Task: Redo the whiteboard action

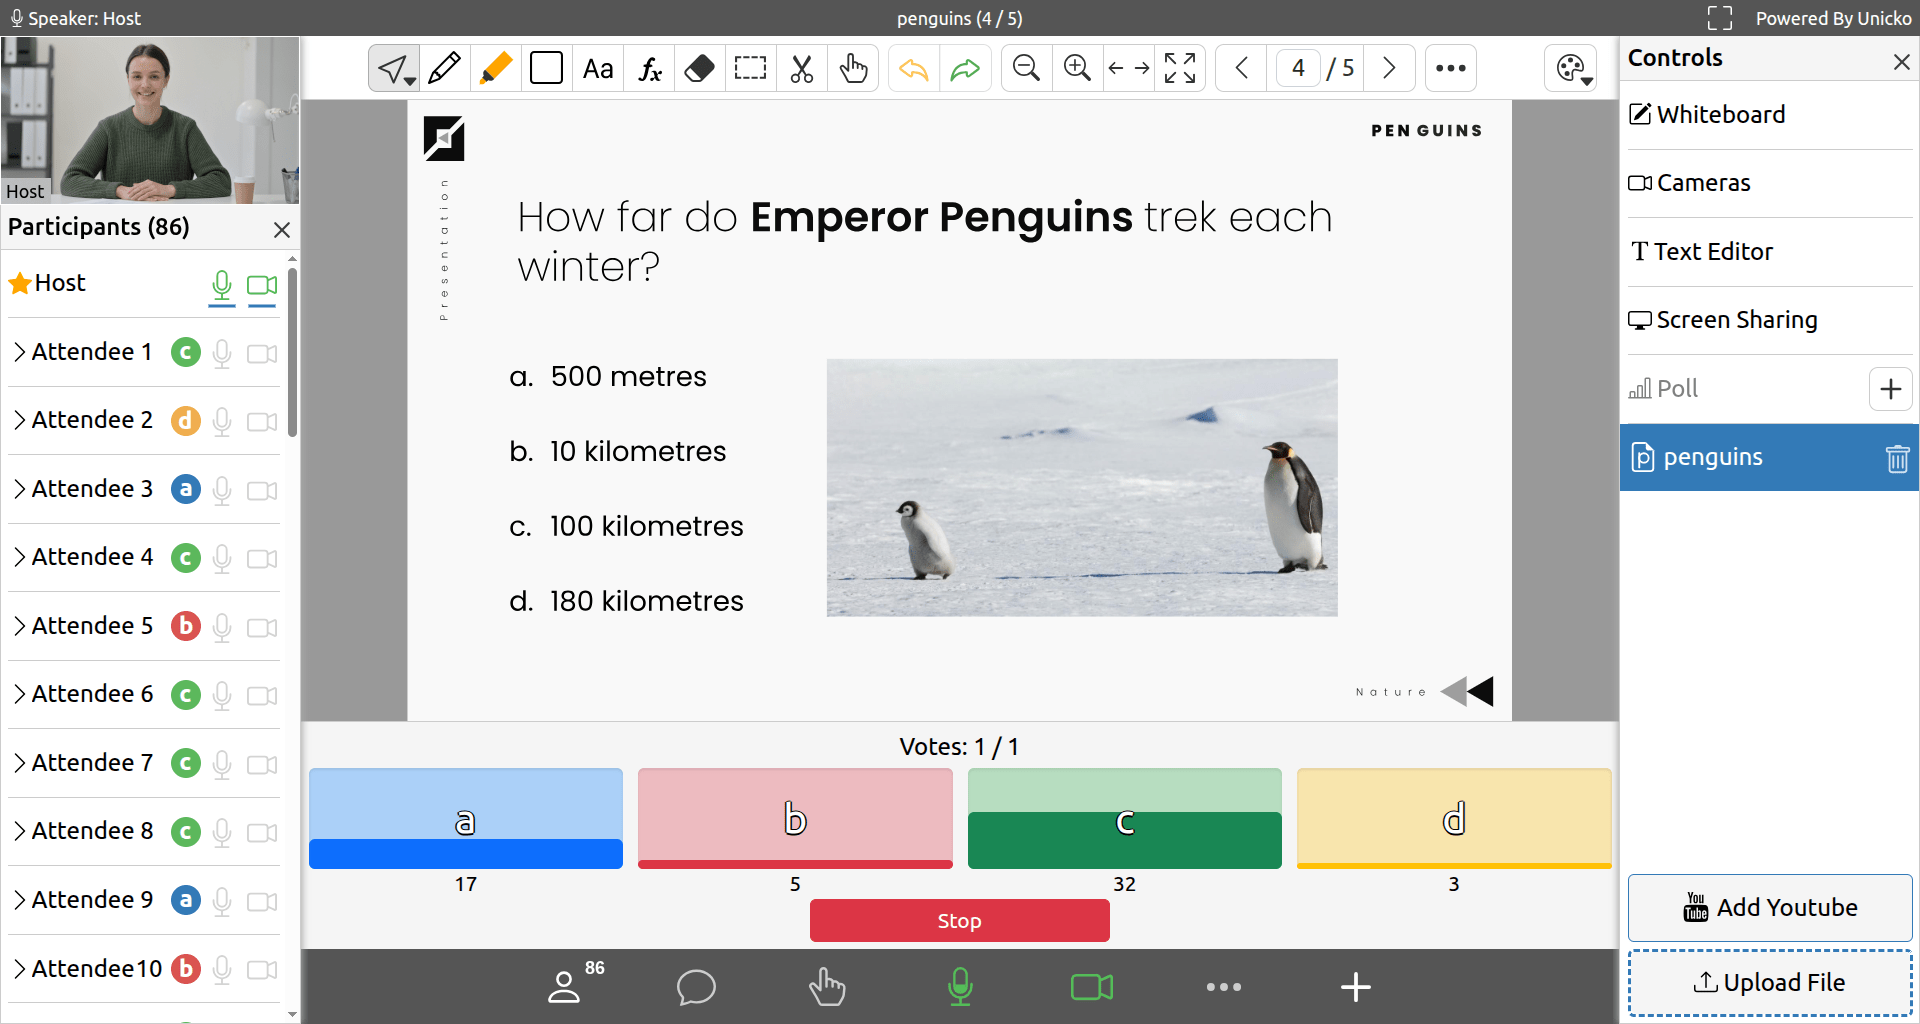Action: click(x=965, y=68)
